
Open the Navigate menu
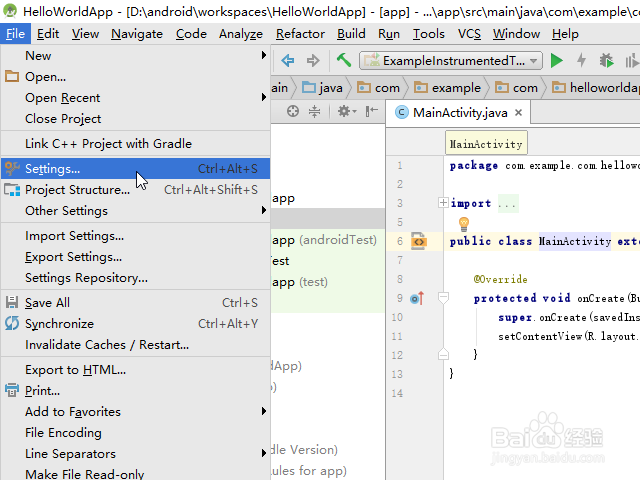[137, 34]
